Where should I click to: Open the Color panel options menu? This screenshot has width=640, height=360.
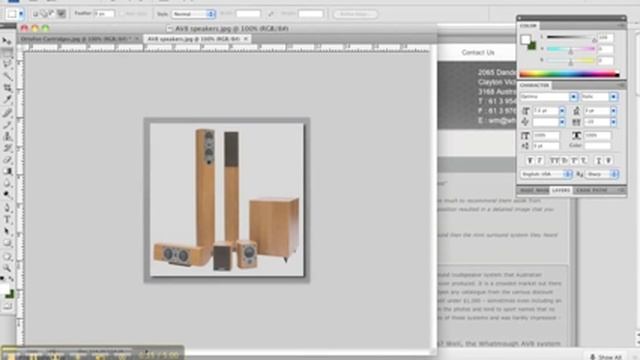coord(622,25)
